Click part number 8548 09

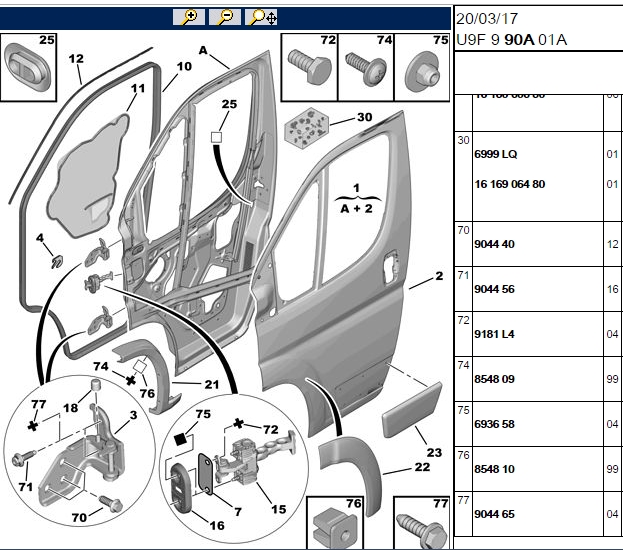494,379
